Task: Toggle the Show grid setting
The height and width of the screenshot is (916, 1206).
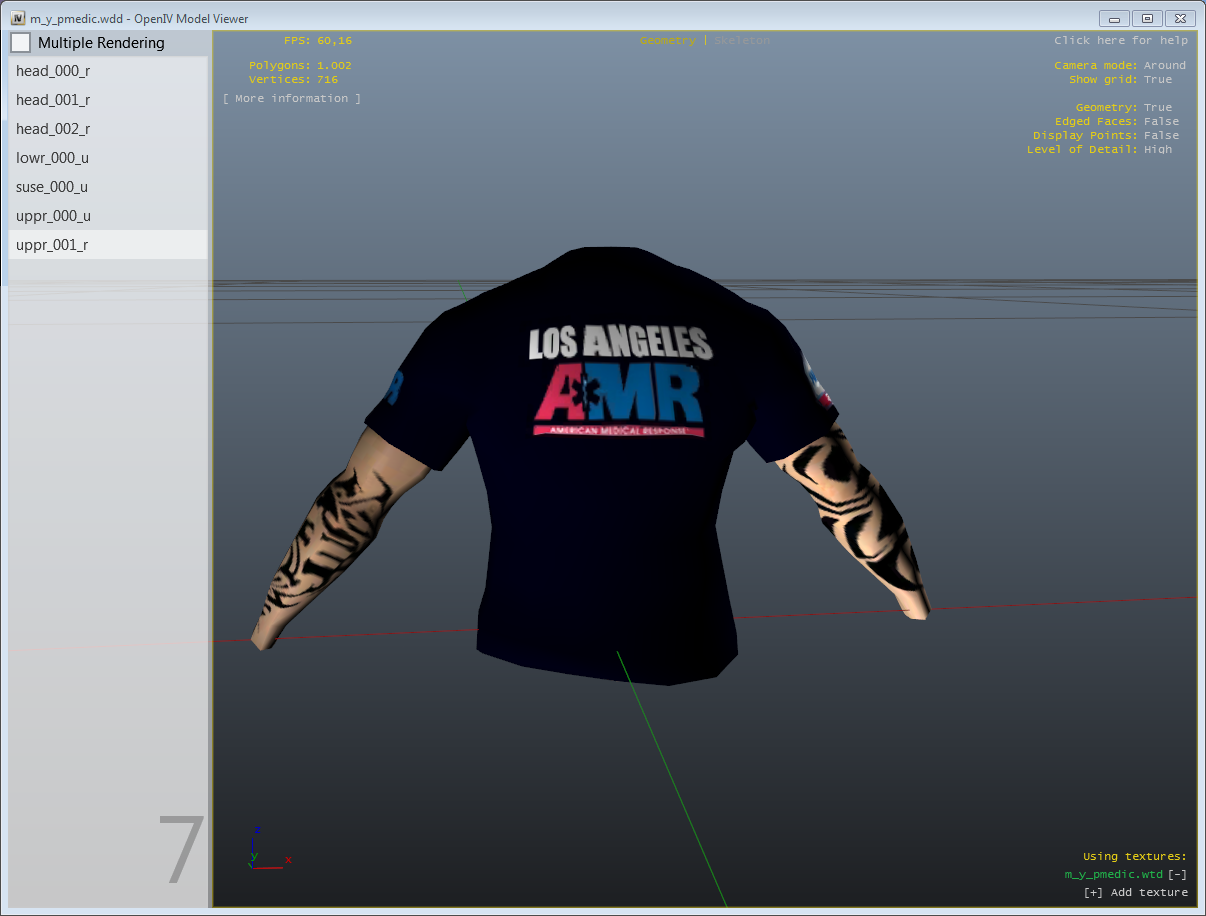Action: 1157,80
